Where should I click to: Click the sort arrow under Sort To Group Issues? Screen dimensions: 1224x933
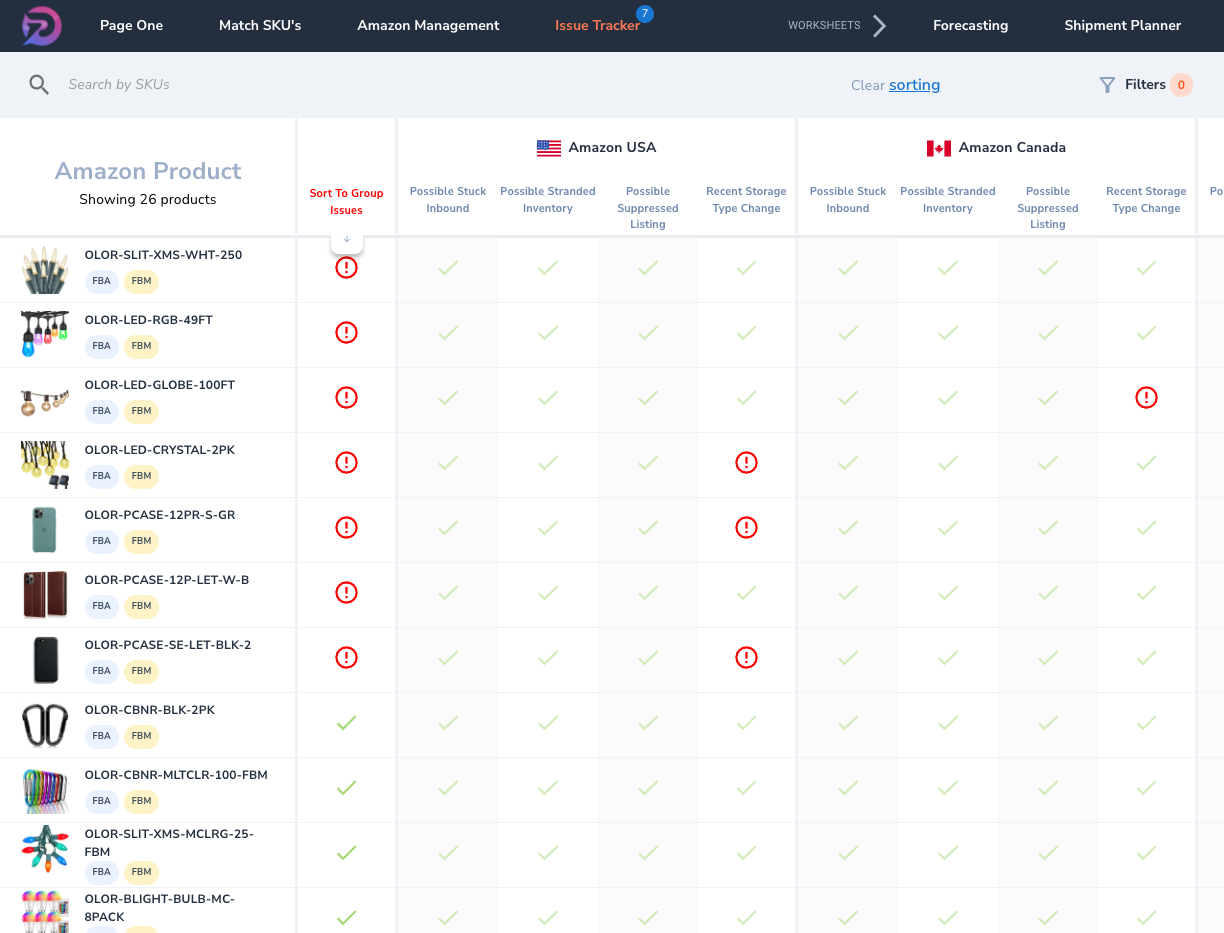point(346,240)
